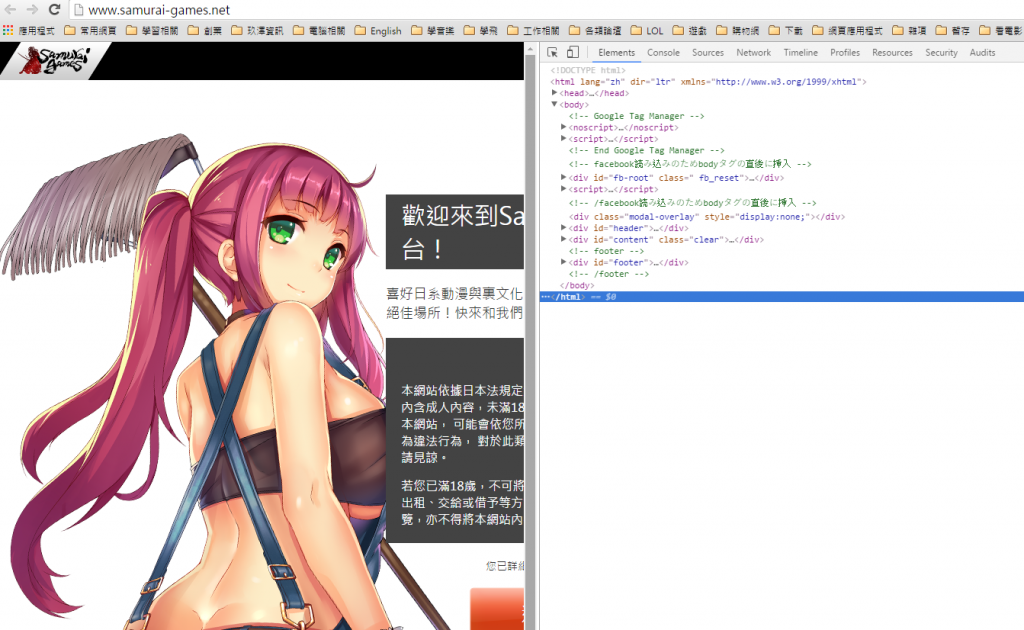Select the html lang="zh" opening tag row

pyautogui.click(x=708, y=82)
